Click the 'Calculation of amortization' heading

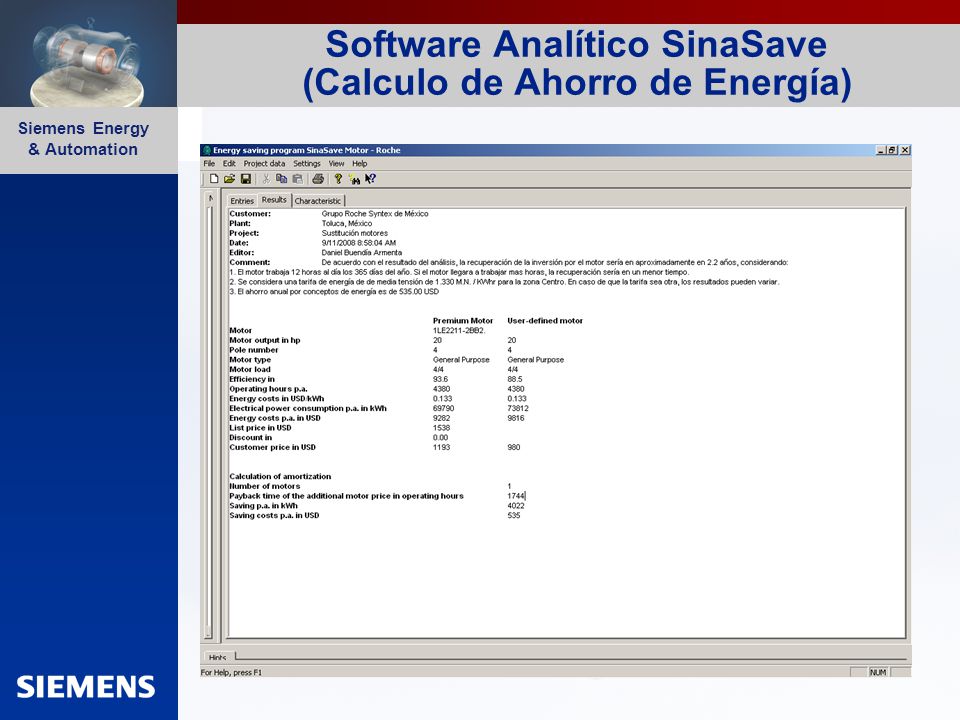[280, 476]
